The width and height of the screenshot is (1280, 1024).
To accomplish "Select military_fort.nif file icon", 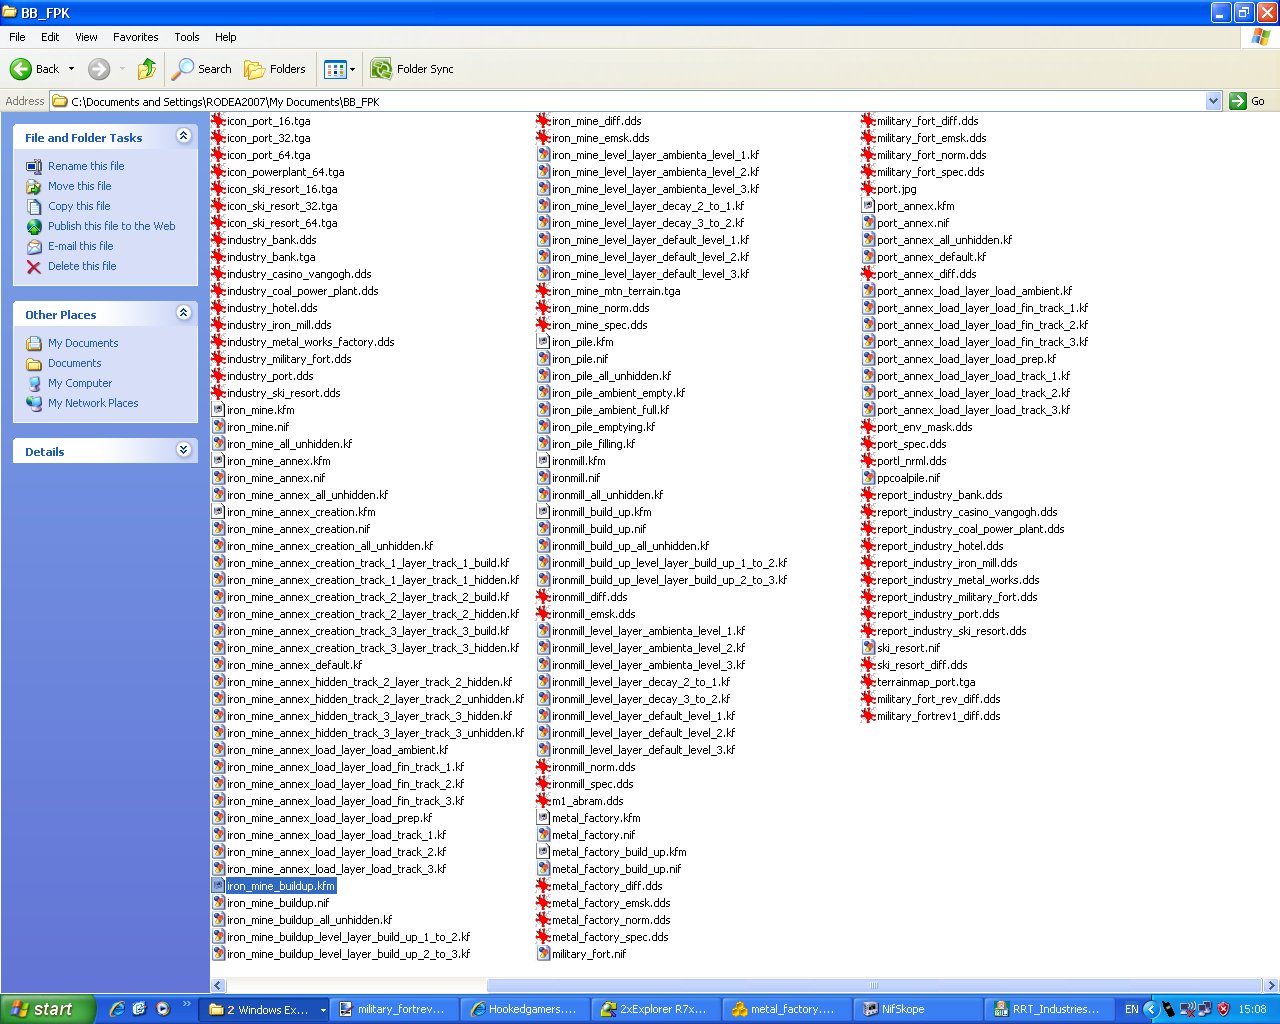I will (x=543, y=954).
